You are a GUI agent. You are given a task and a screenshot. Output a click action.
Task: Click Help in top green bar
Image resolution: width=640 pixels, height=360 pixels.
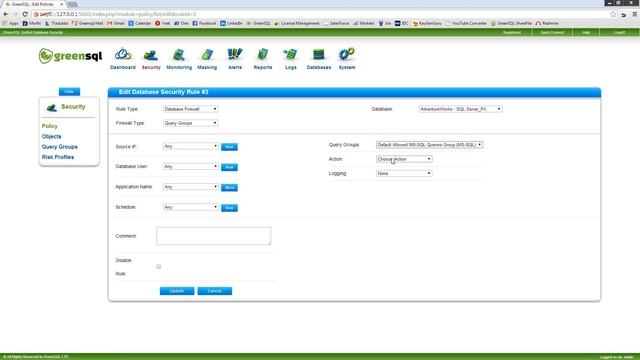(x=586, y=32)
